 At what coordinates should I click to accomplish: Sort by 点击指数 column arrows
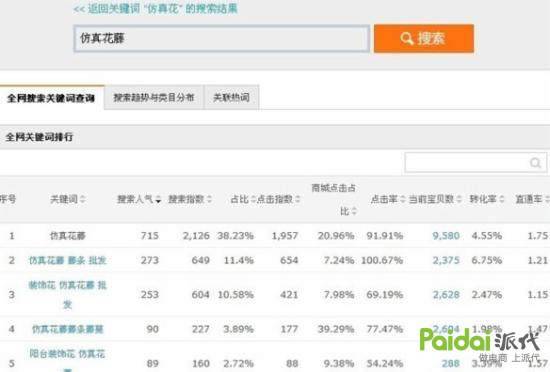click(297, 199)
